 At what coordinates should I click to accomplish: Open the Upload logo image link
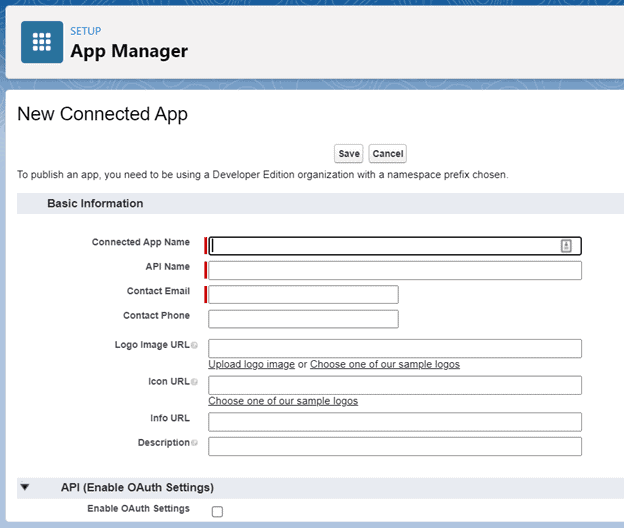[252, 364]
